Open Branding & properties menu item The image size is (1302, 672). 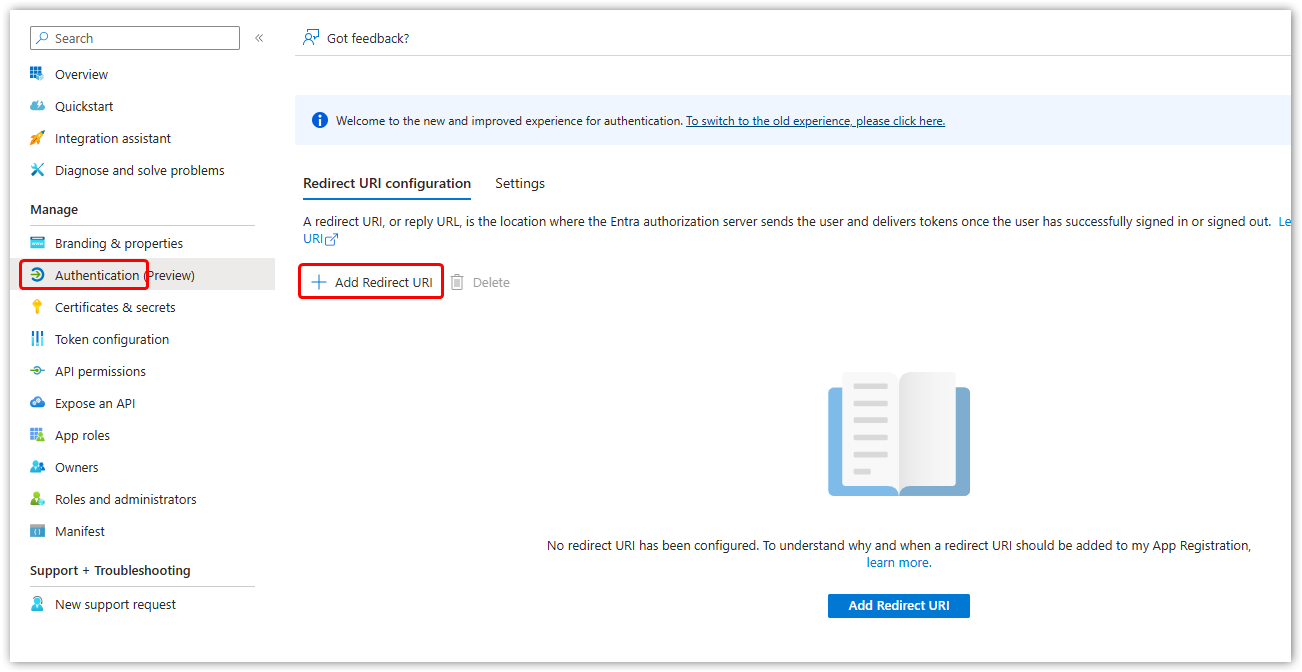tap(118, 243)
